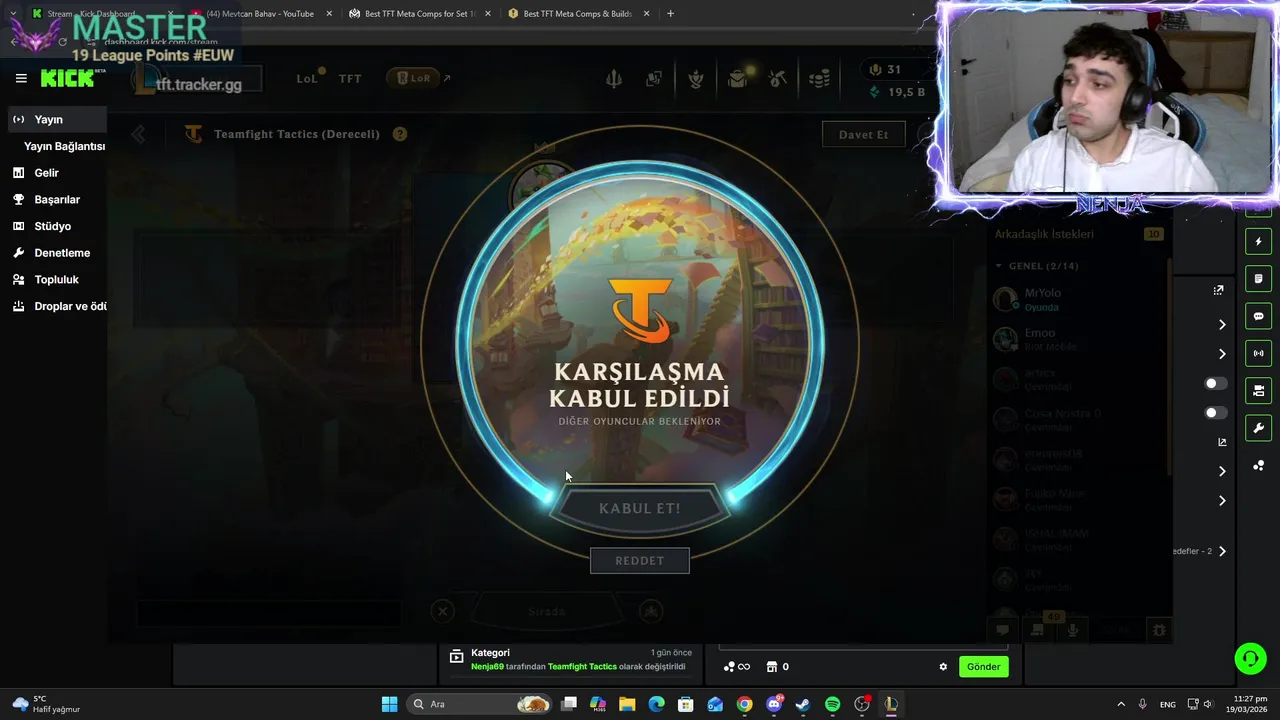1280x720 pixels.
Task: Click the camera/server icon in Kick toolbar
Action: [1258, 390]
